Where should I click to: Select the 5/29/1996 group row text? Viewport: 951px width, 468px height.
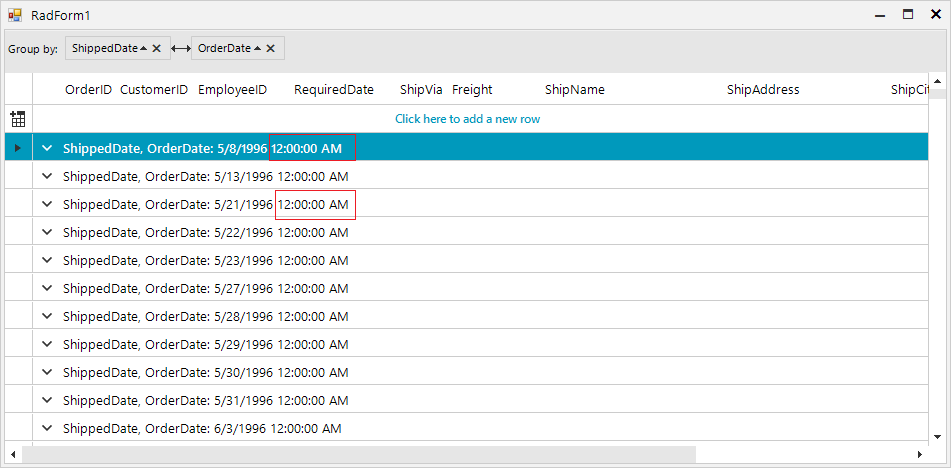pos(206,344)
